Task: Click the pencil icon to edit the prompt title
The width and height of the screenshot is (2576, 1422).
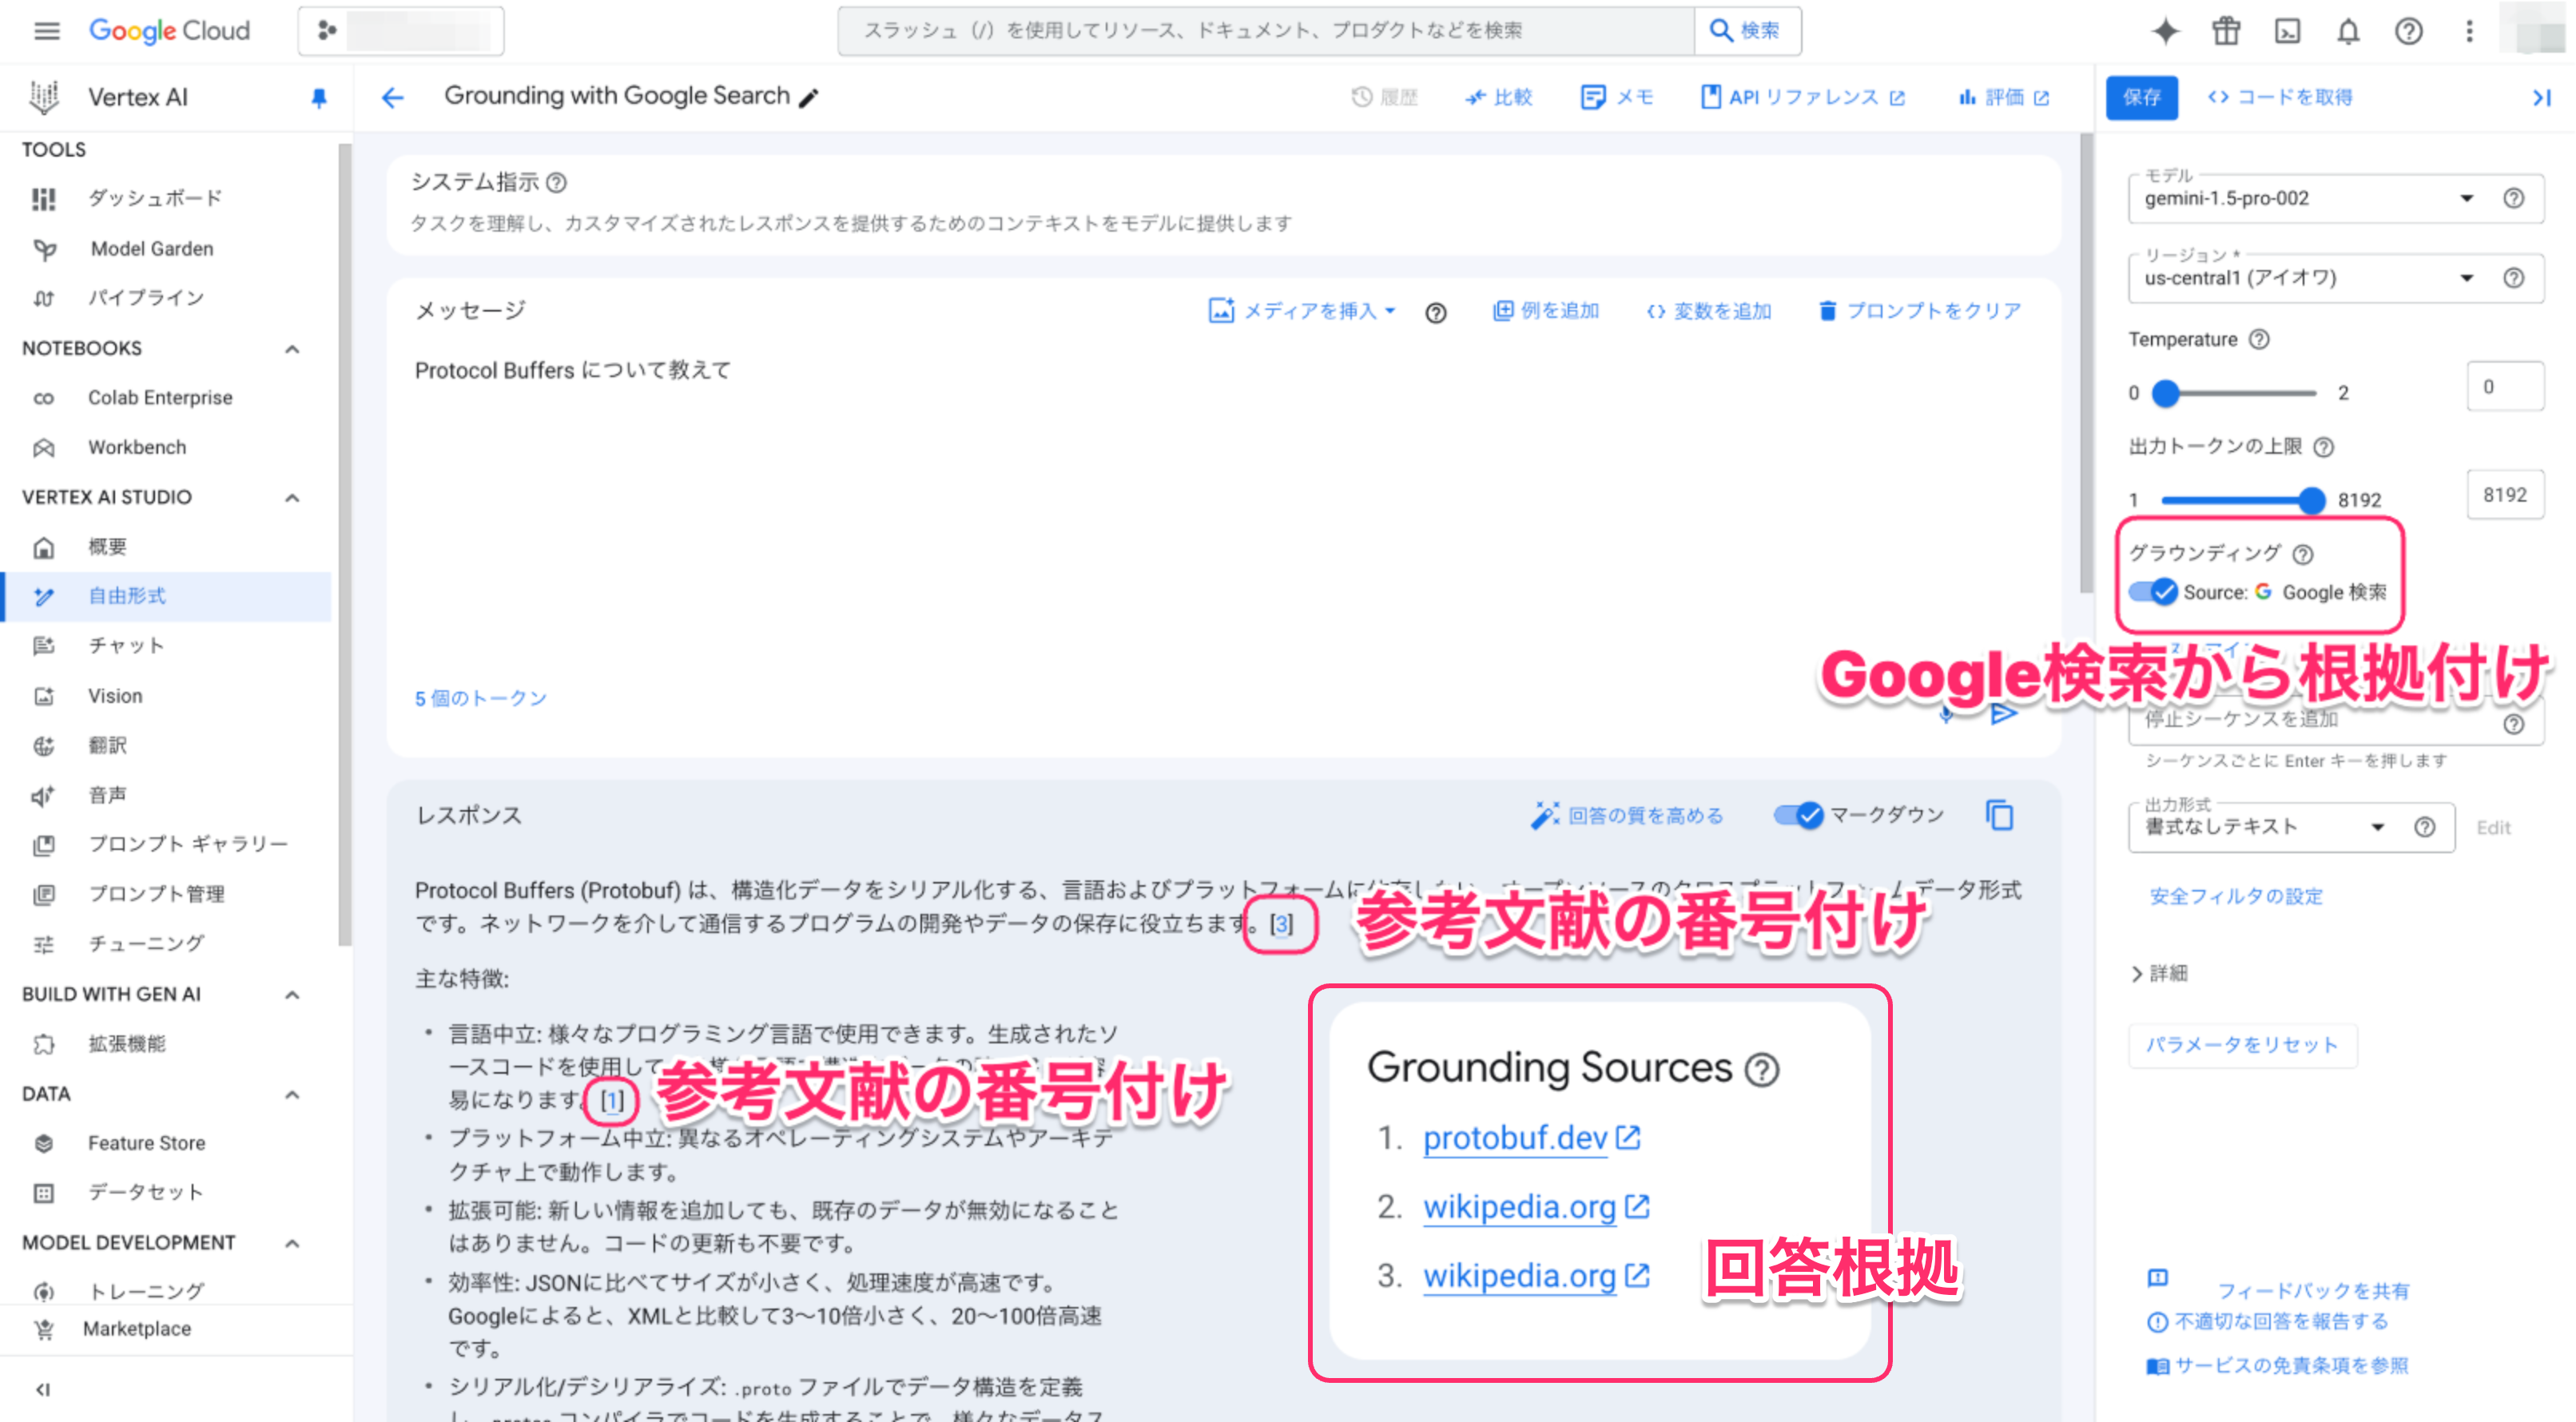Action: click(809, 98)
